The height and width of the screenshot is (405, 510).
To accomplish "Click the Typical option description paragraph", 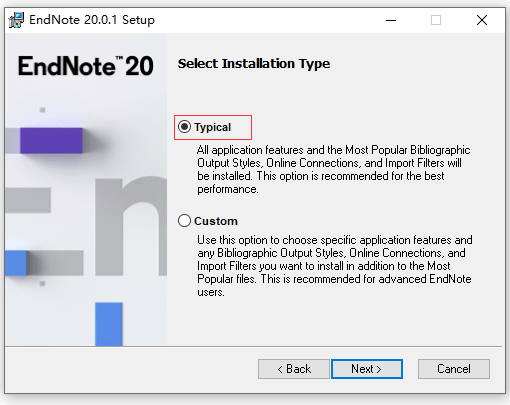I will 333,169.
